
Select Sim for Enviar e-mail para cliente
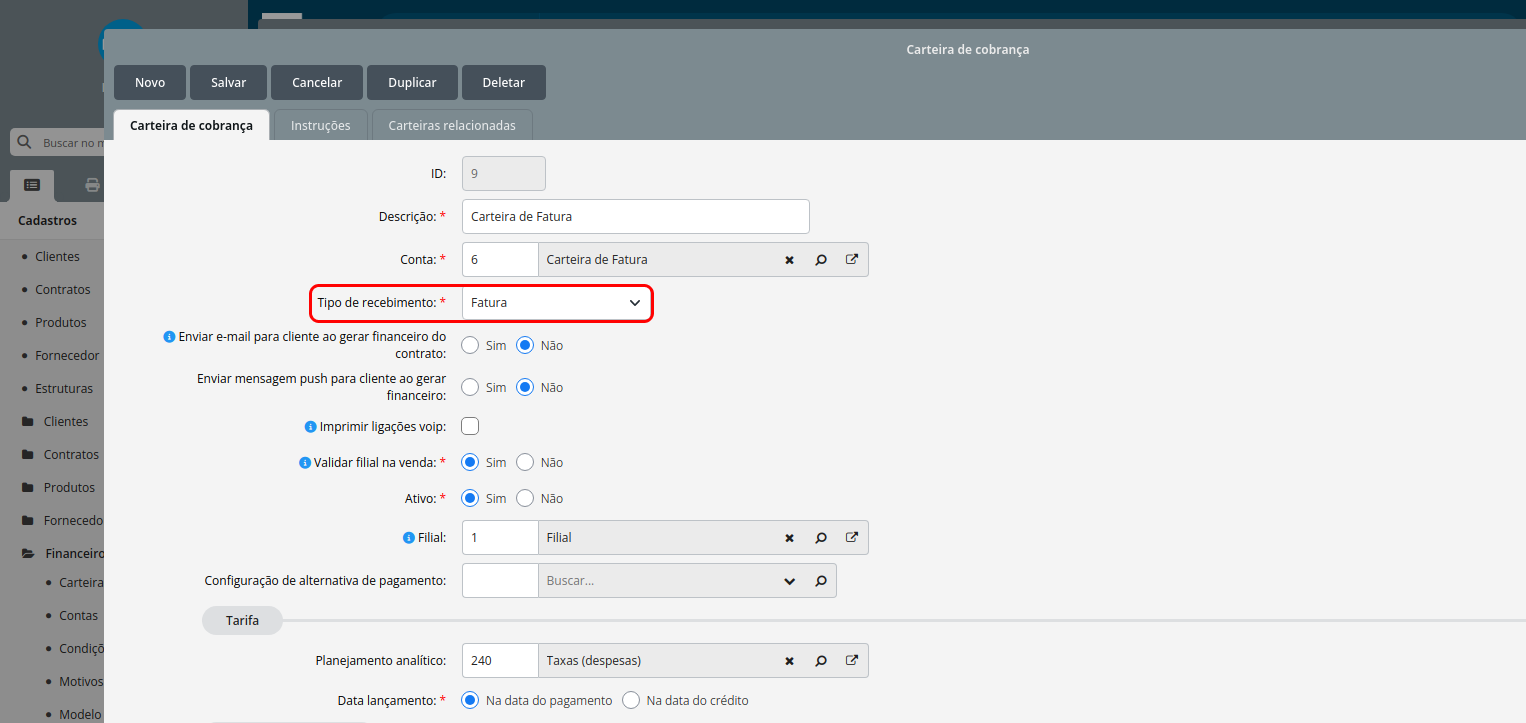(x=470, y=345)
